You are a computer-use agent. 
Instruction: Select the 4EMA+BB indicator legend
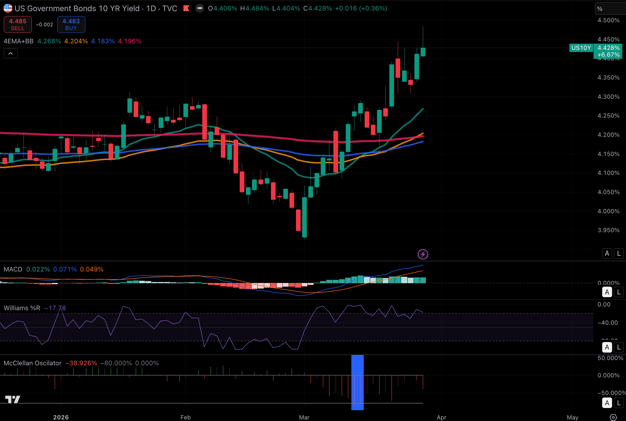[x=18, y=41]
